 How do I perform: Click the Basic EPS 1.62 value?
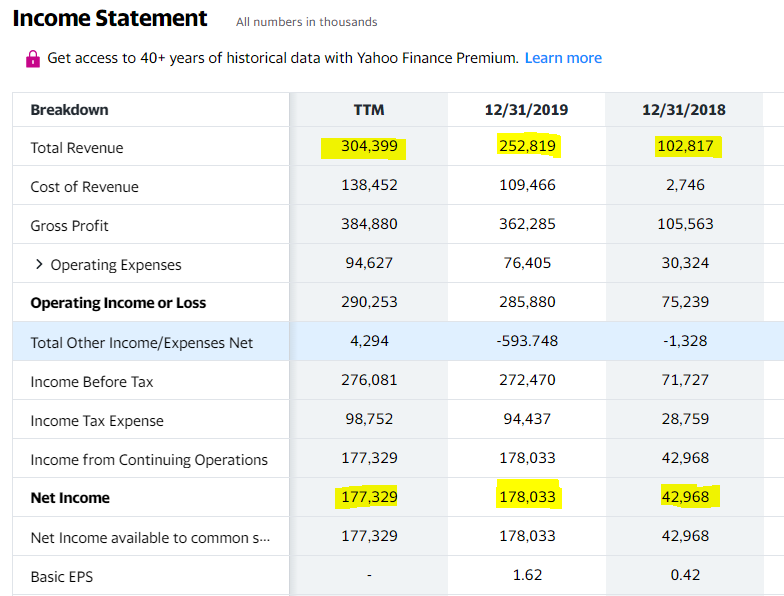click(x=526, y=575)
